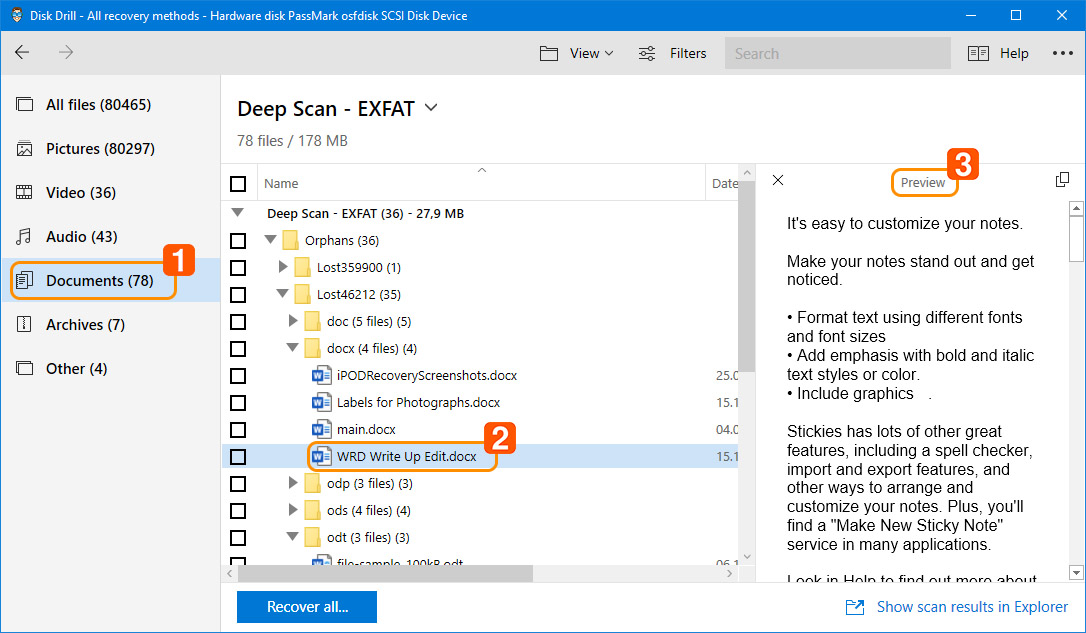This screenshot has height=633, width=1086.
Task: Click Word icon of main.docx
Action: click(x=321, y=430)
